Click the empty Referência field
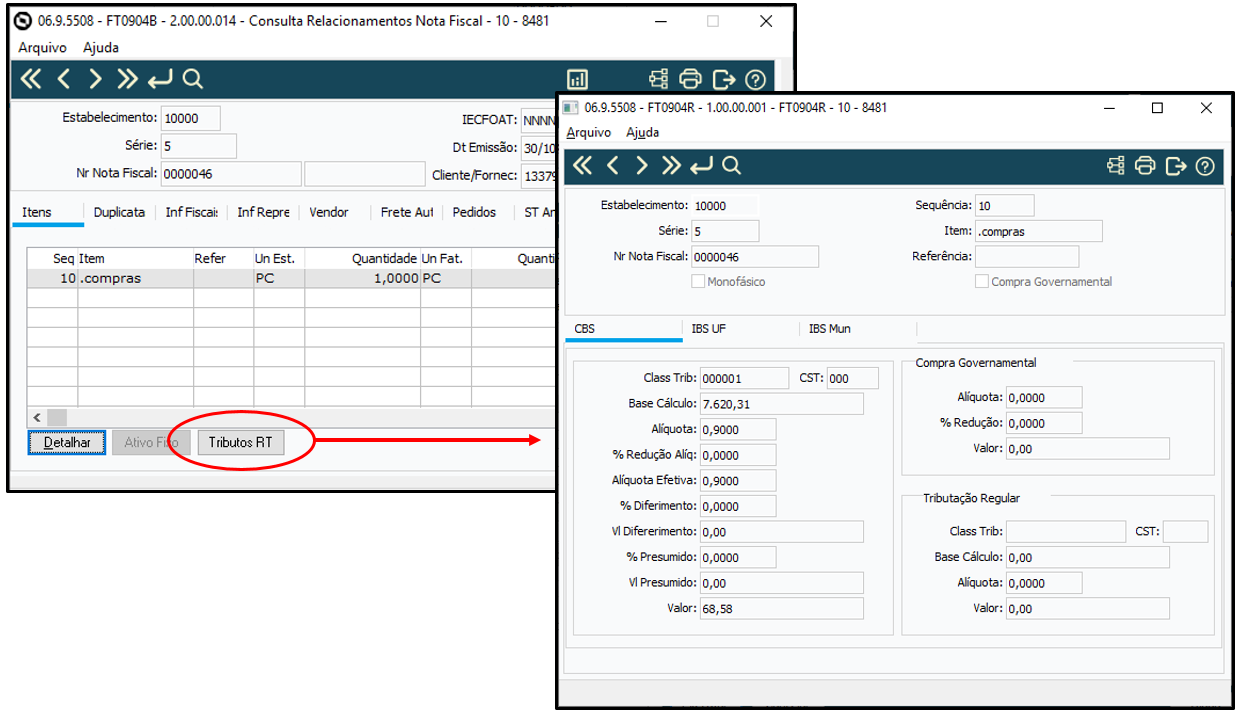 click(1027, 257)
